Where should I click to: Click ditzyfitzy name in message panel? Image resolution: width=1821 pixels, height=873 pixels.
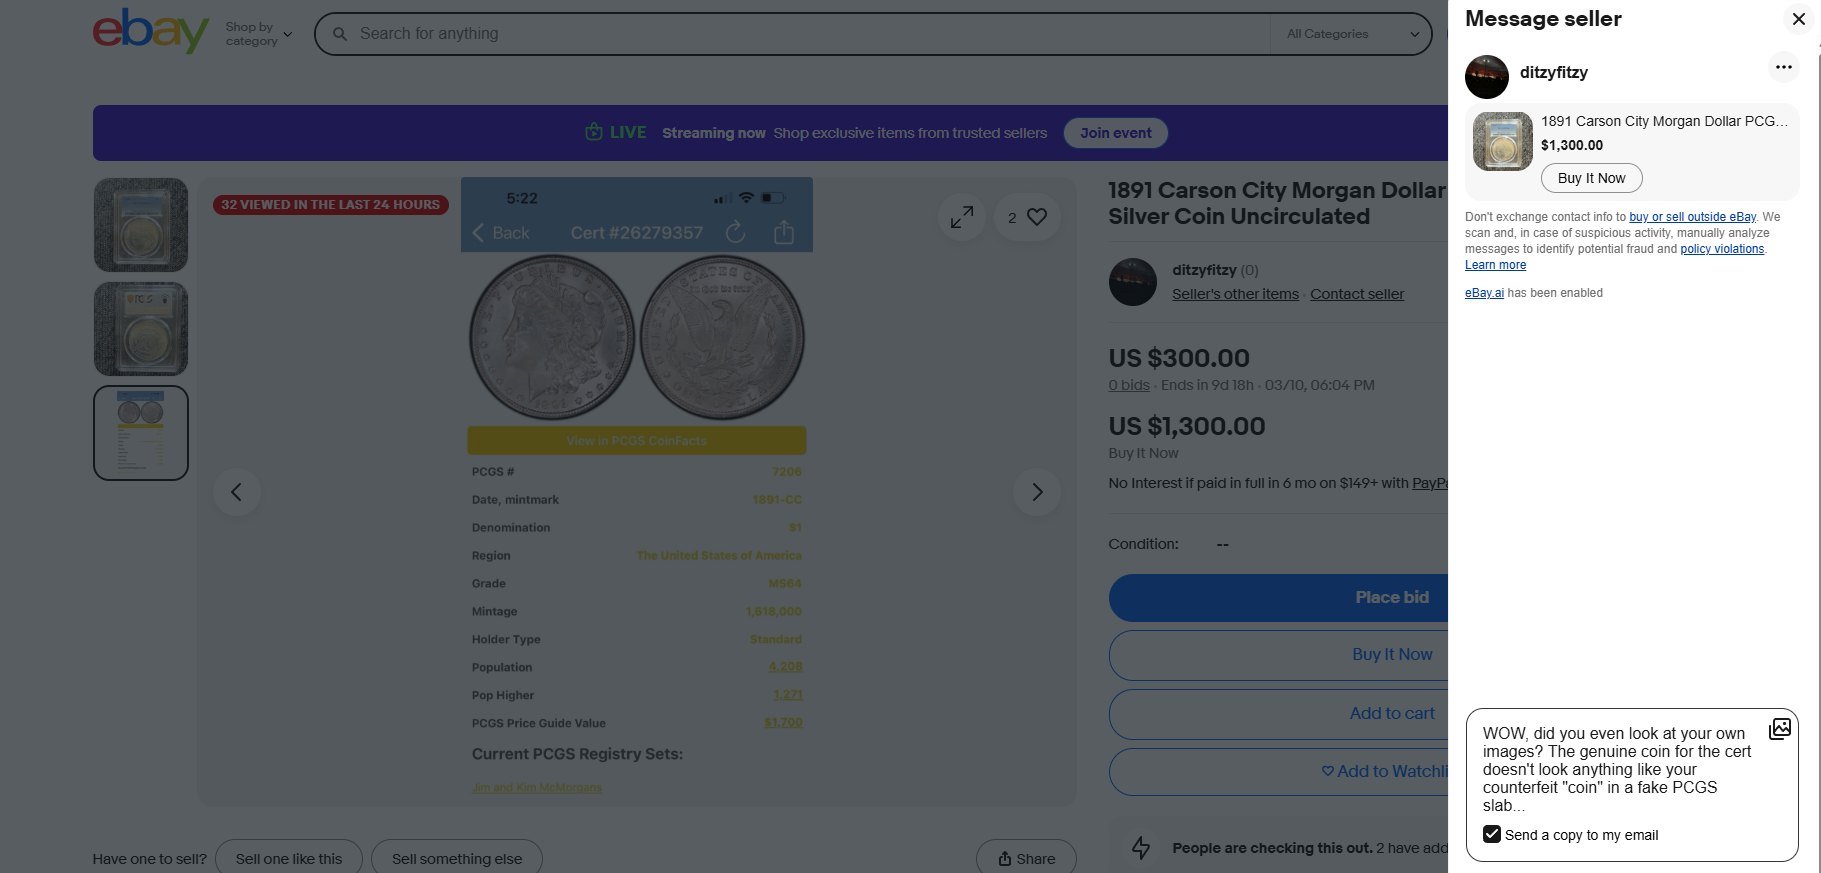[1553, 72]
